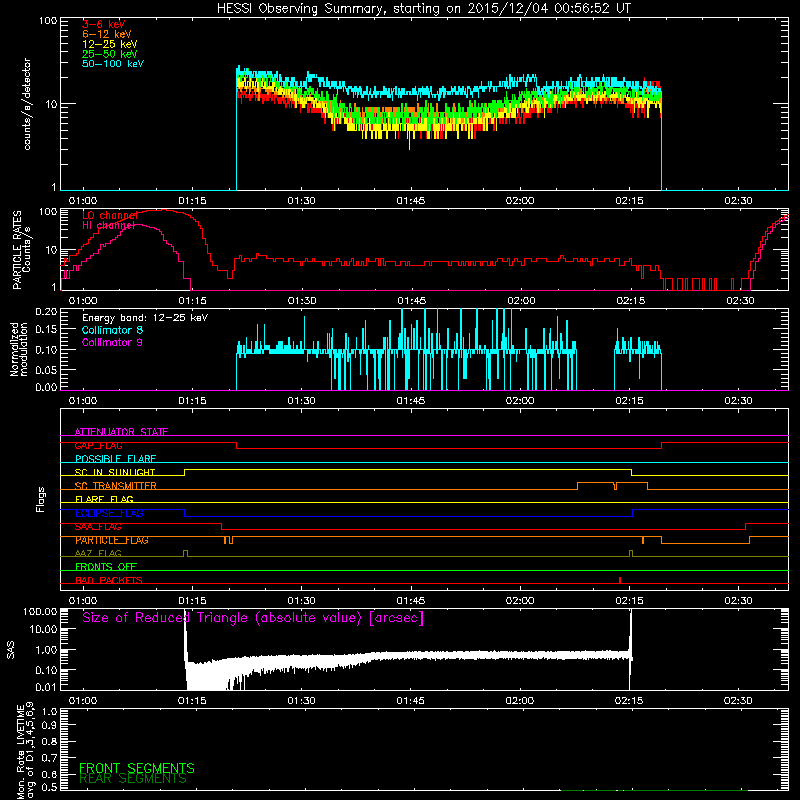This screenshot has height=800, width=800.
Task: Click '01:15' under the SAS panel
Action: [192, 701]
